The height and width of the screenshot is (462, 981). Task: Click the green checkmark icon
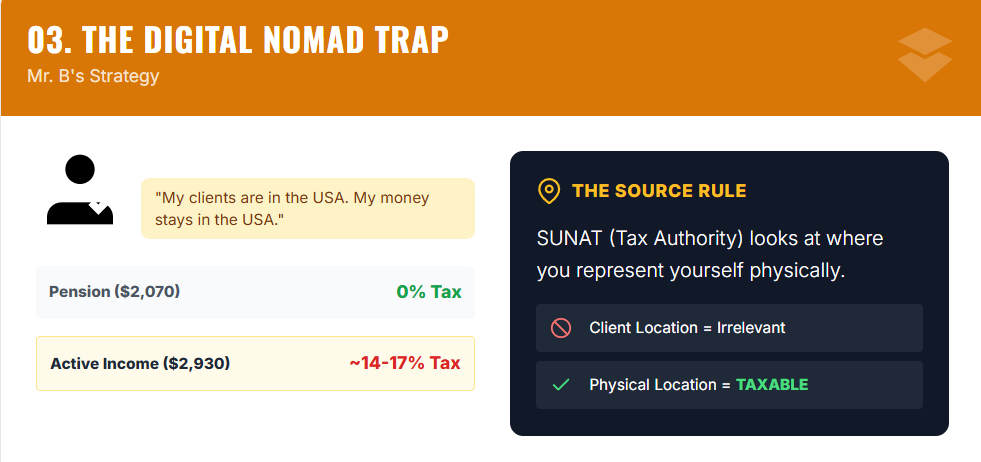click(561, 385)
